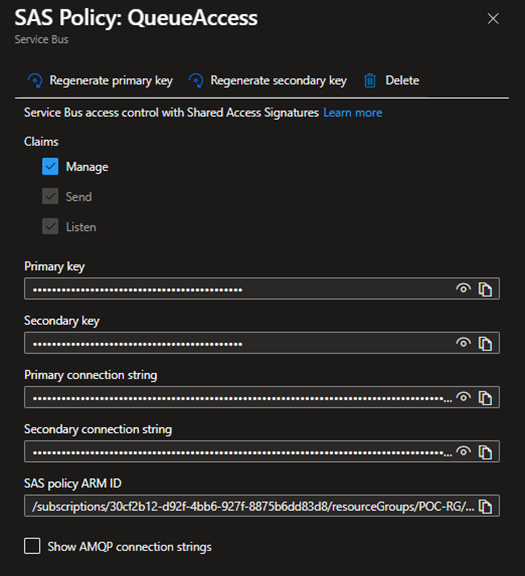Image resolution: width=525 pixels, height=576 pixels.
Task: Copy the Primary connection string
Action: [485, 397]
